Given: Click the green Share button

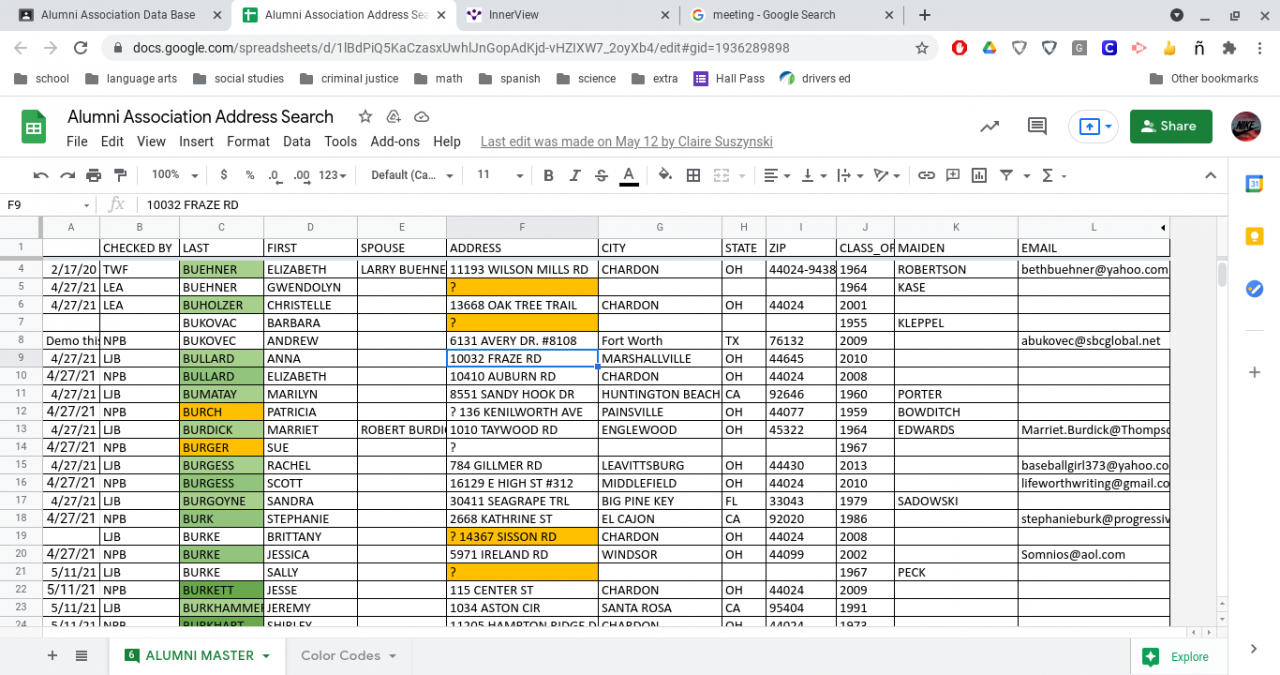Looking at the screenshot, I should [x=1170, y=126].
